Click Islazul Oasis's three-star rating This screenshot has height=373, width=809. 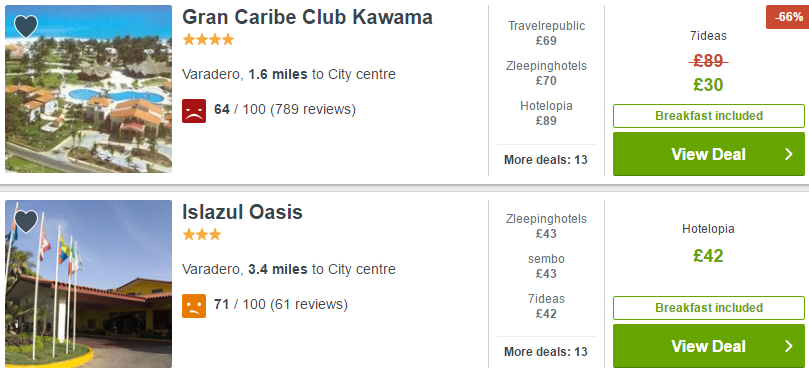(x=202, y=235)
